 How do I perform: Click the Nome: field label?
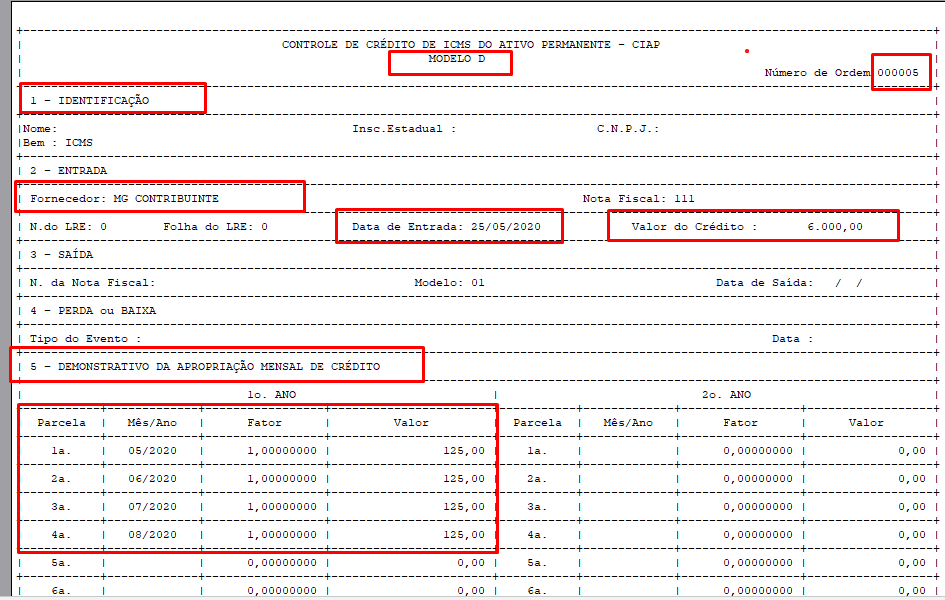40,129
